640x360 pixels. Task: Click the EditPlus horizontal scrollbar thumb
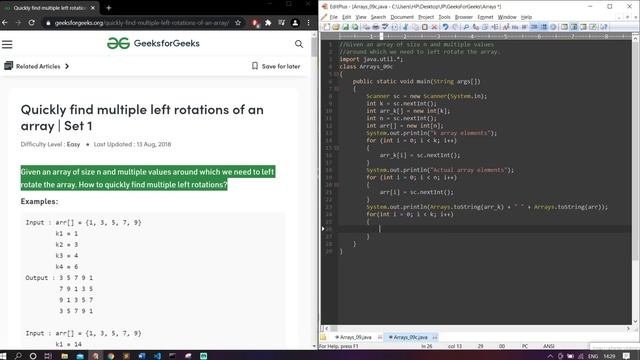click(333, 328)
